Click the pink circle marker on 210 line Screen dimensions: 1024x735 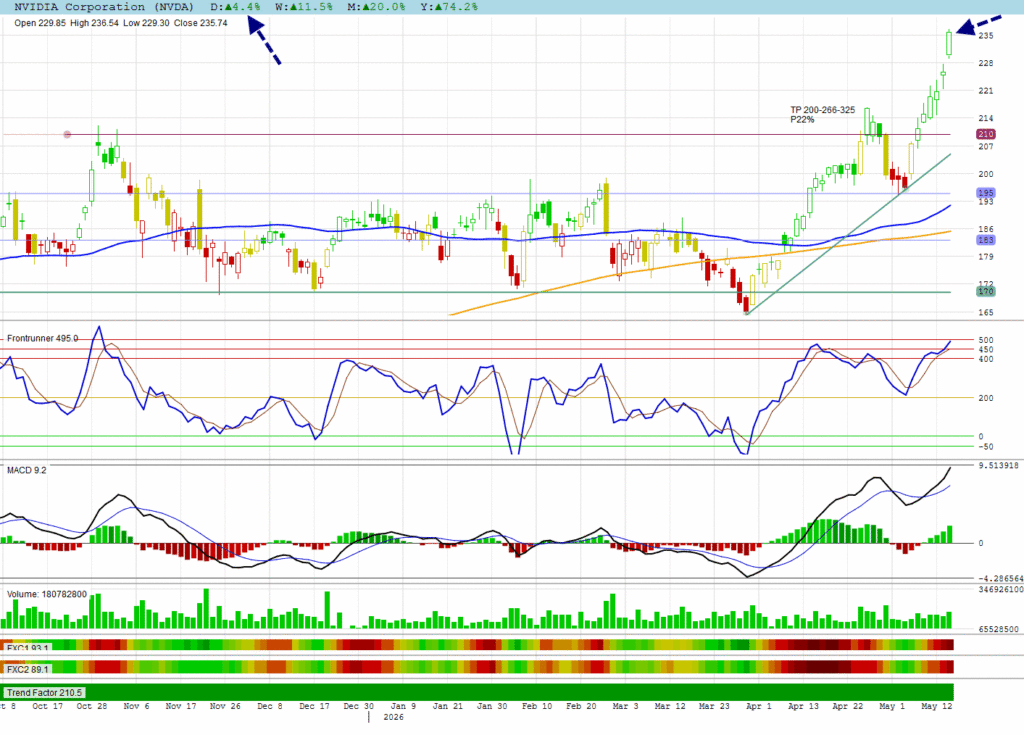pyautogui.click(x=67, y=135)
